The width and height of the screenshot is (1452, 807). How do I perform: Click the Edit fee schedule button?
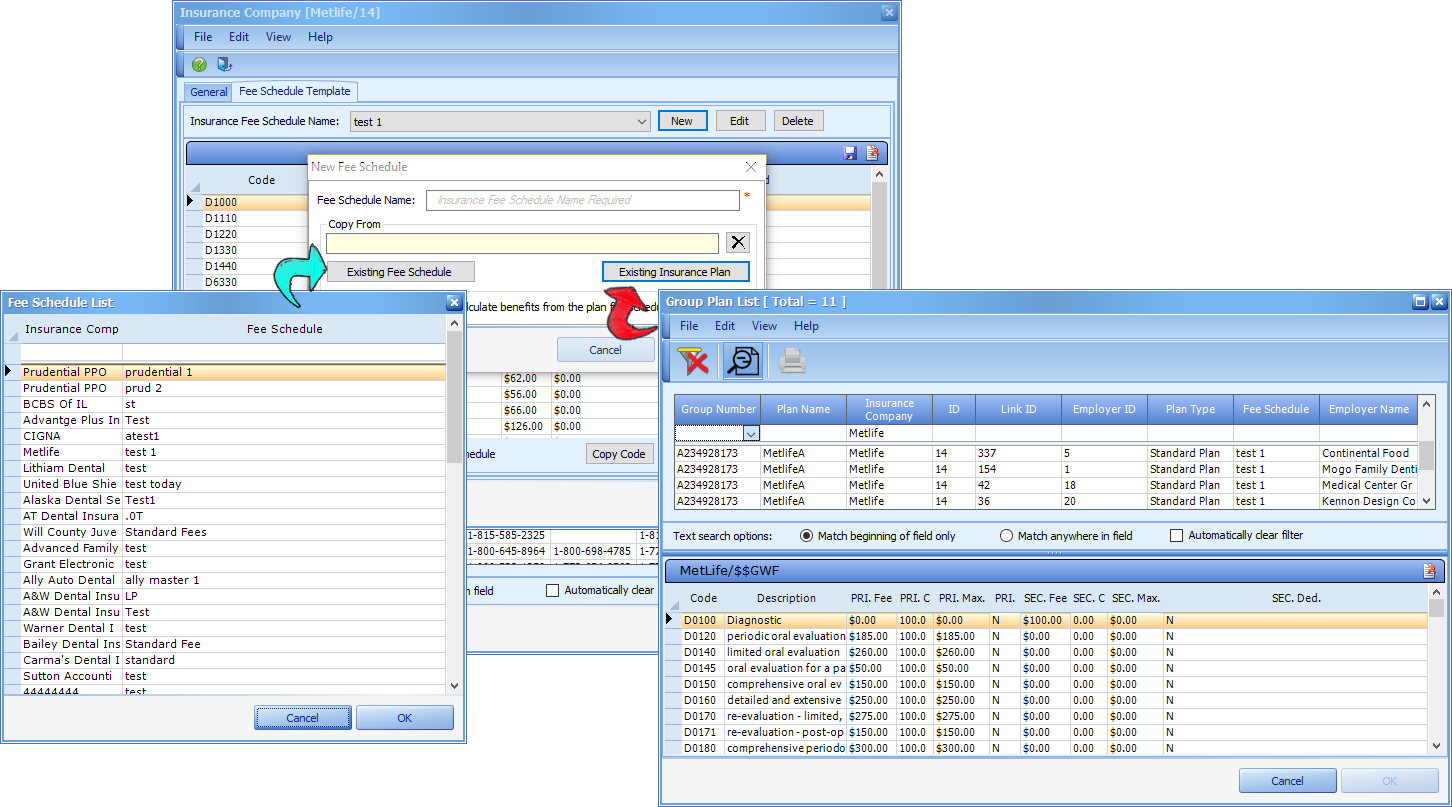(739, 121)
